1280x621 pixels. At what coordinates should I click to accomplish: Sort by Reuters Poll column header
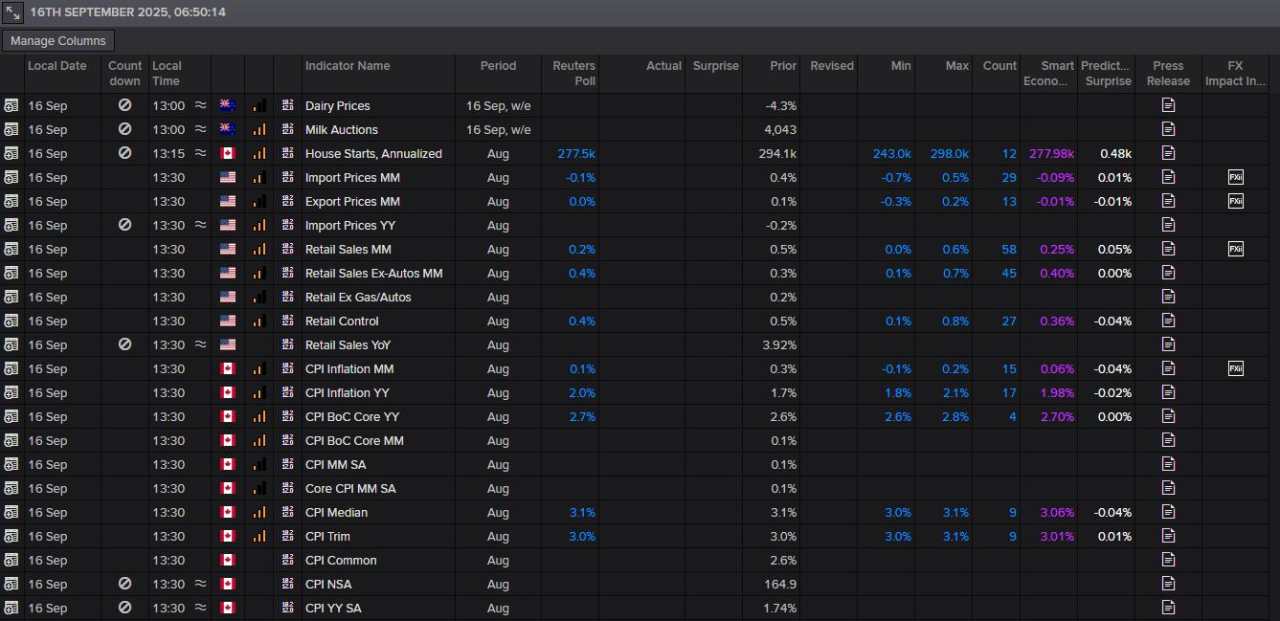(x=574, y=73)
